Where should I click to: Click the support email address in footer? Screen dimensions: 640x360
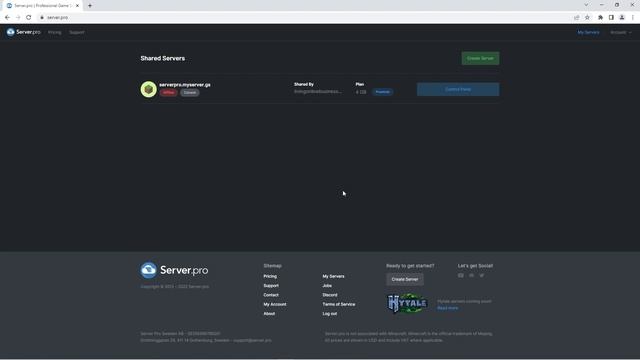252,340
